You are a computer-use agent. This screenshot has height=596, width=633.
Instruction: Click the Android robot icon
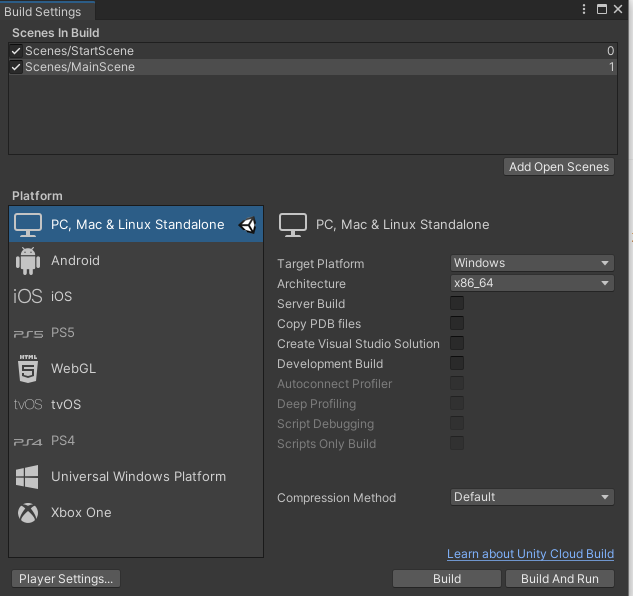[x=28, y=261]
